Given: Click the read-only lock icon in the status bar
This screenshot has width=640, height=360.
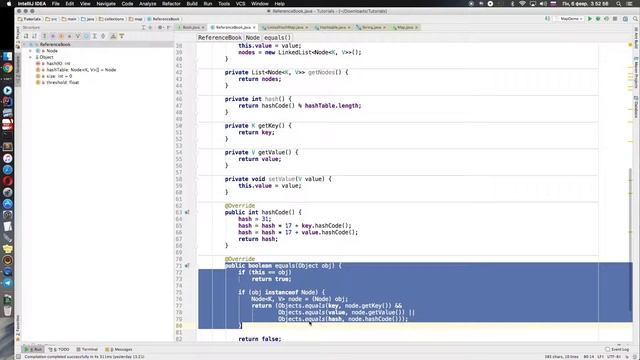Looking at the screenshot, I should coord(628,357).
